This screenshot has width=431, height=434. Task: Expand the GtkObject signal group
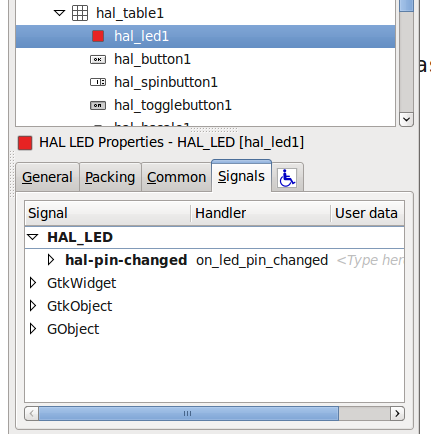tap(33, 306)
